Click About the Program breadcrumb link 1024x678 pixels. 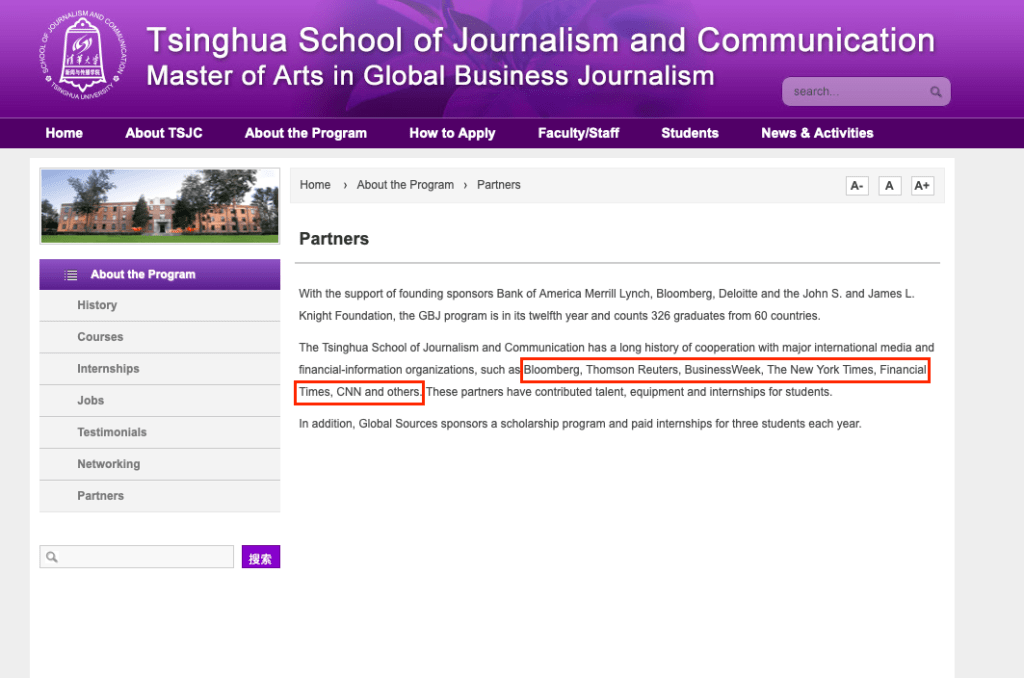click(x=405, y=185)
